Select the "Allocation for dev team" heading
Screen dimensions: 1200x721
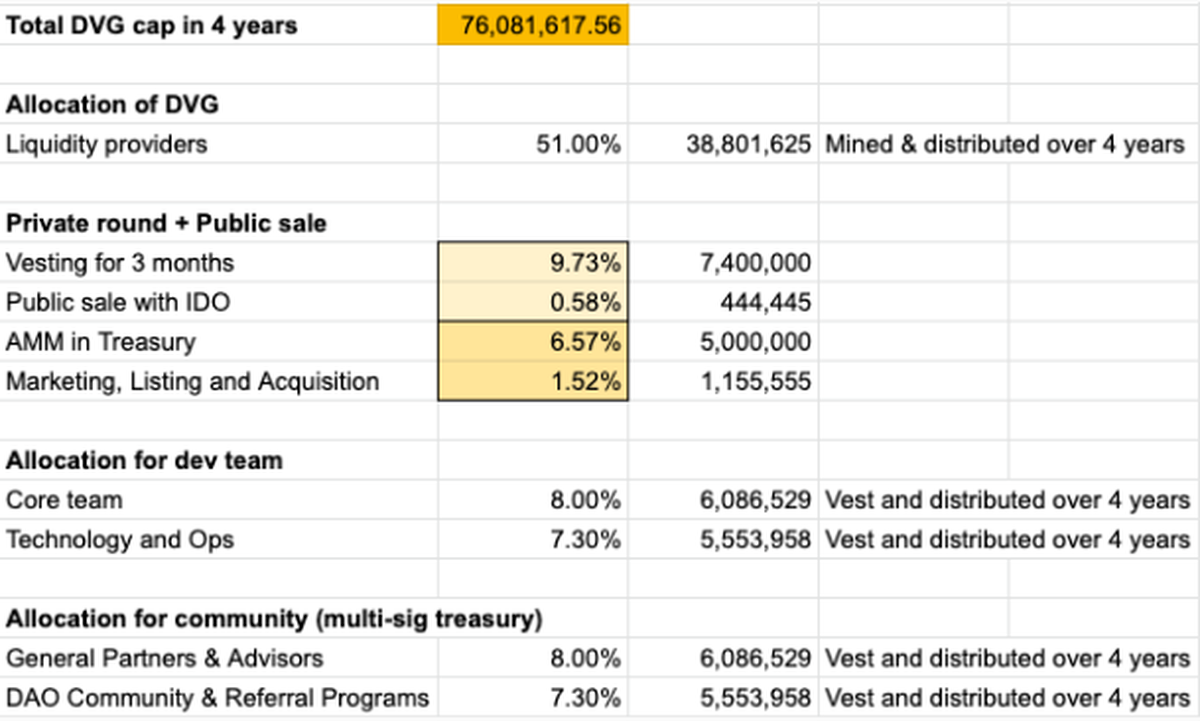coord(144,461)
